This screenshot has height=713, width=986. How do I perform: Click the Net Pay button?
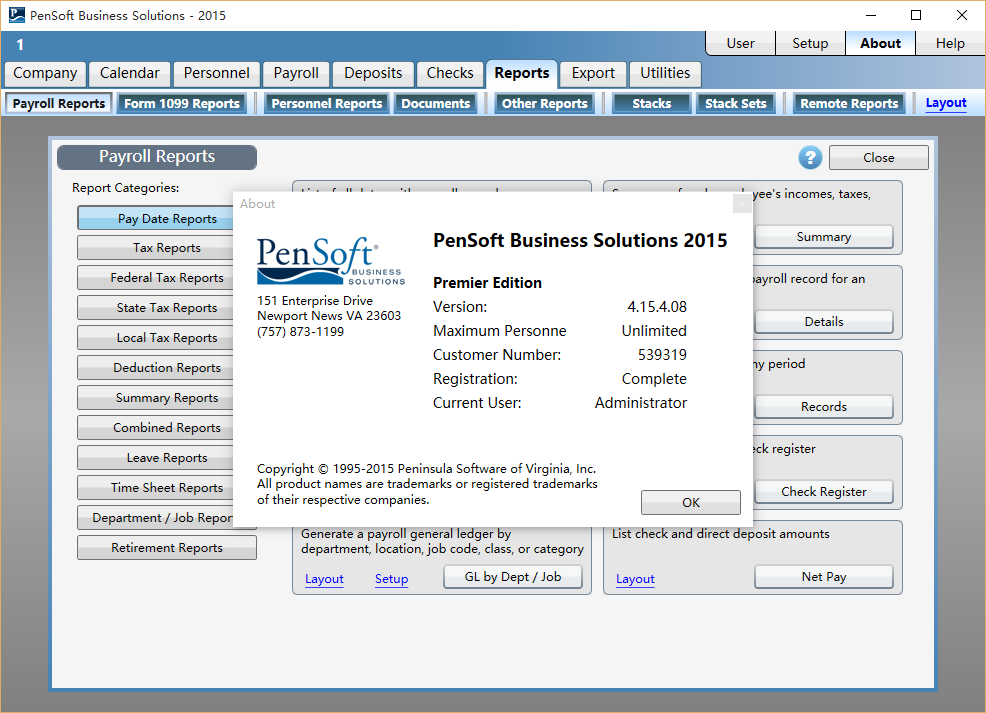(x=823, y=576)
